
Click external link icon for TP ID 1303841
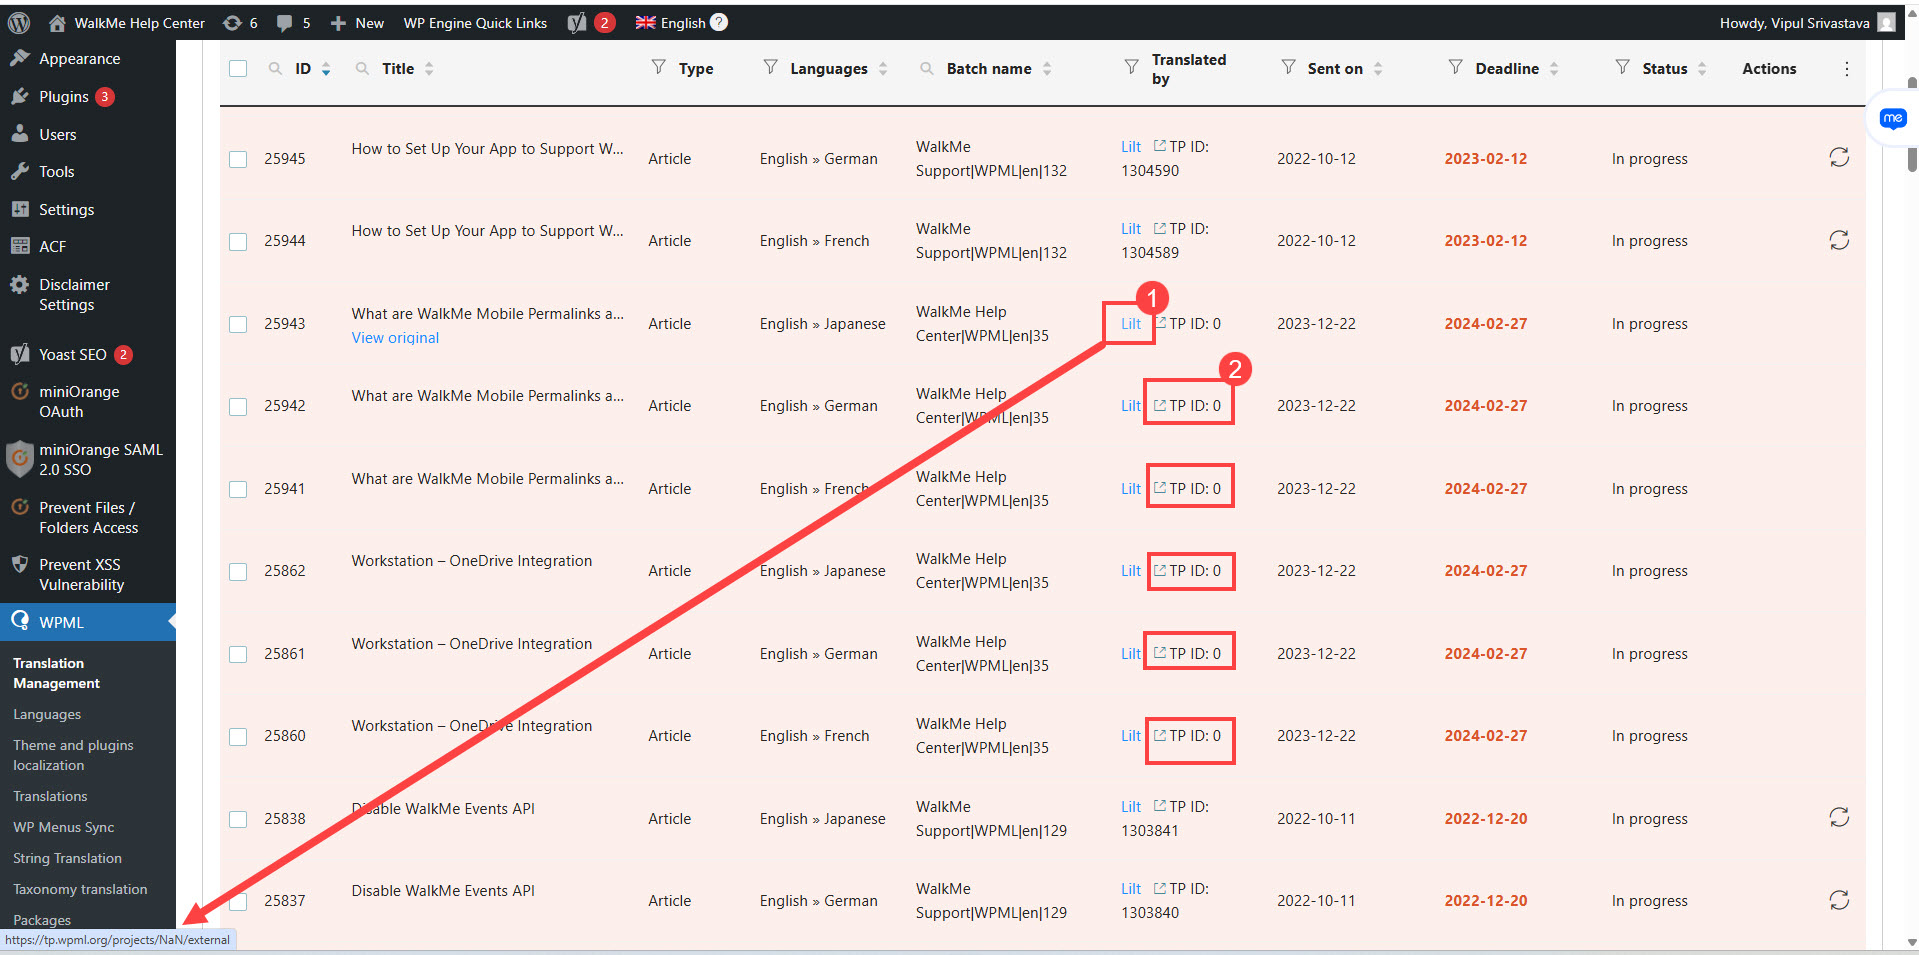click(1159, 806)
